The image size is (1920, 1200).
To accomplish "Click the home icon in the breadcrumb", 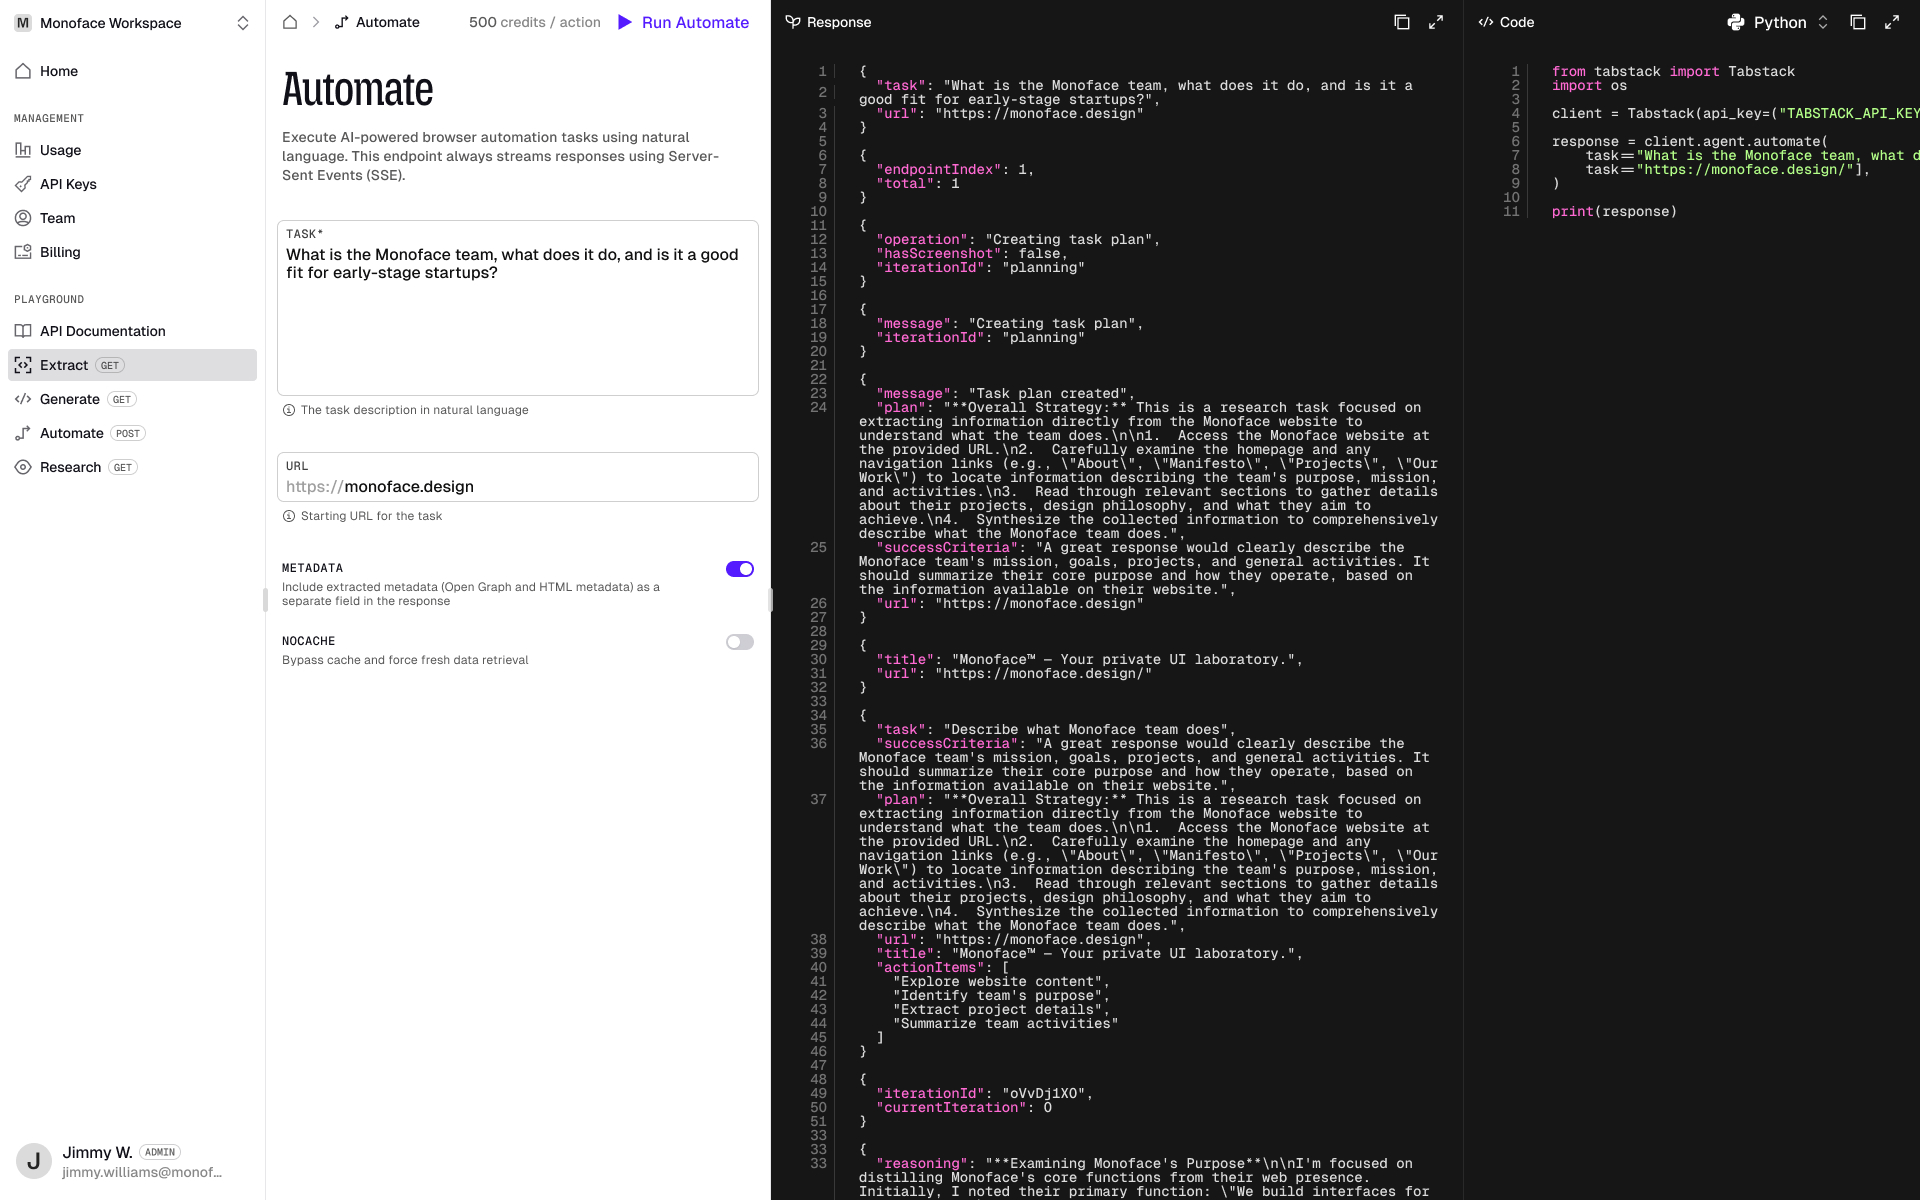I will point(290,22).
